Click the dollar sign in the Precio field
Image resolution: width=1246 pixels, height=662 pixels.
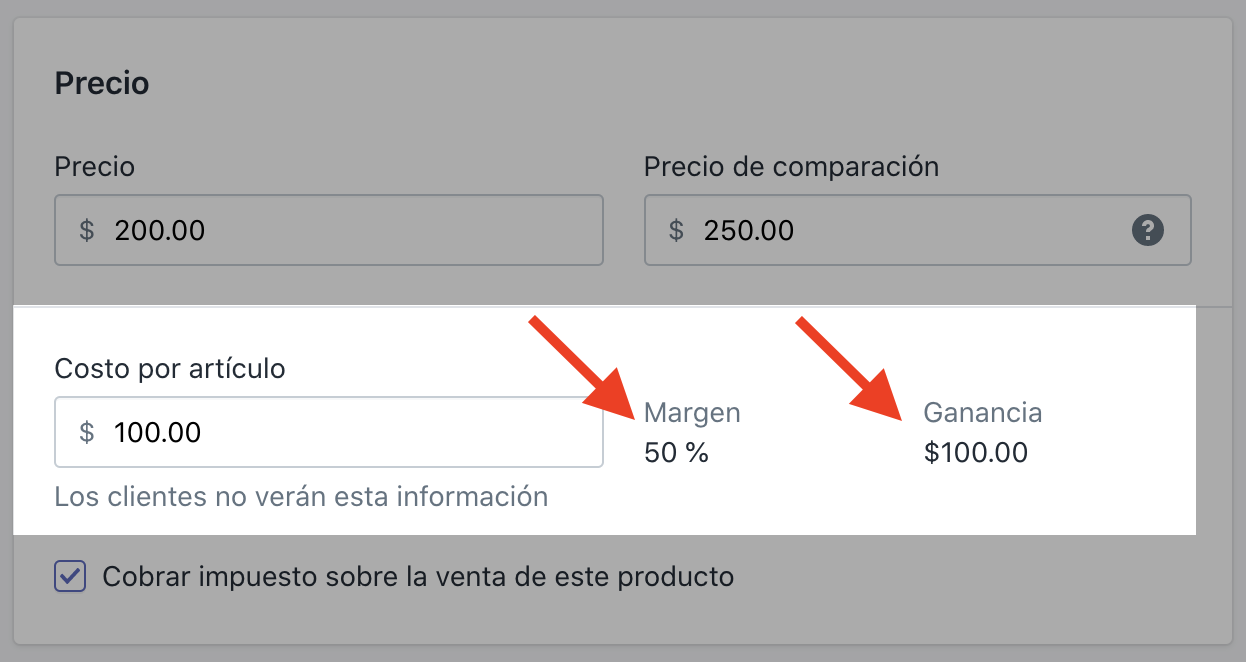tap(87, 231)
